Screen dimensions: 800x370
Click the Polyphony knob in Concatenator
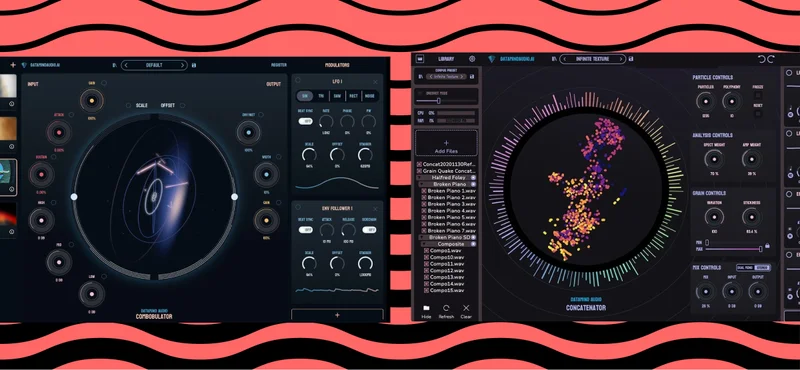coord(732,102)
